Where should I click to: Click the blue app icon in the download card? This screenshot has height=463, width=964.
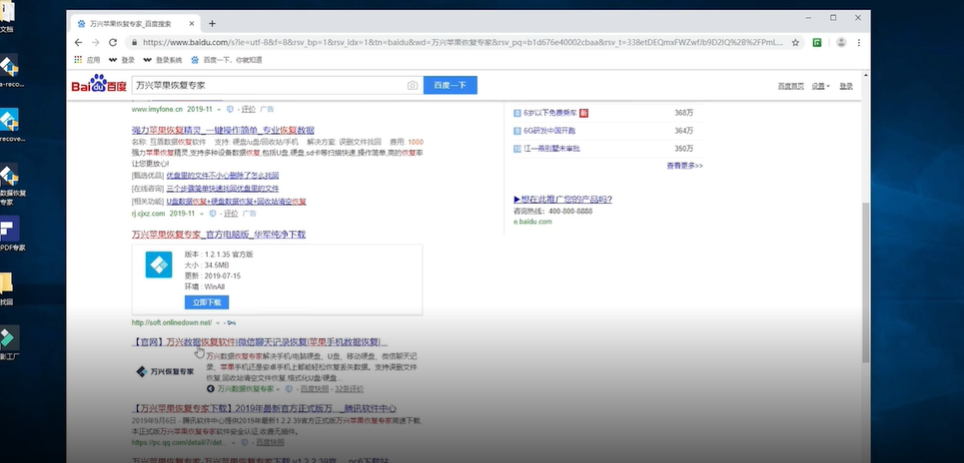click(159, 264)
